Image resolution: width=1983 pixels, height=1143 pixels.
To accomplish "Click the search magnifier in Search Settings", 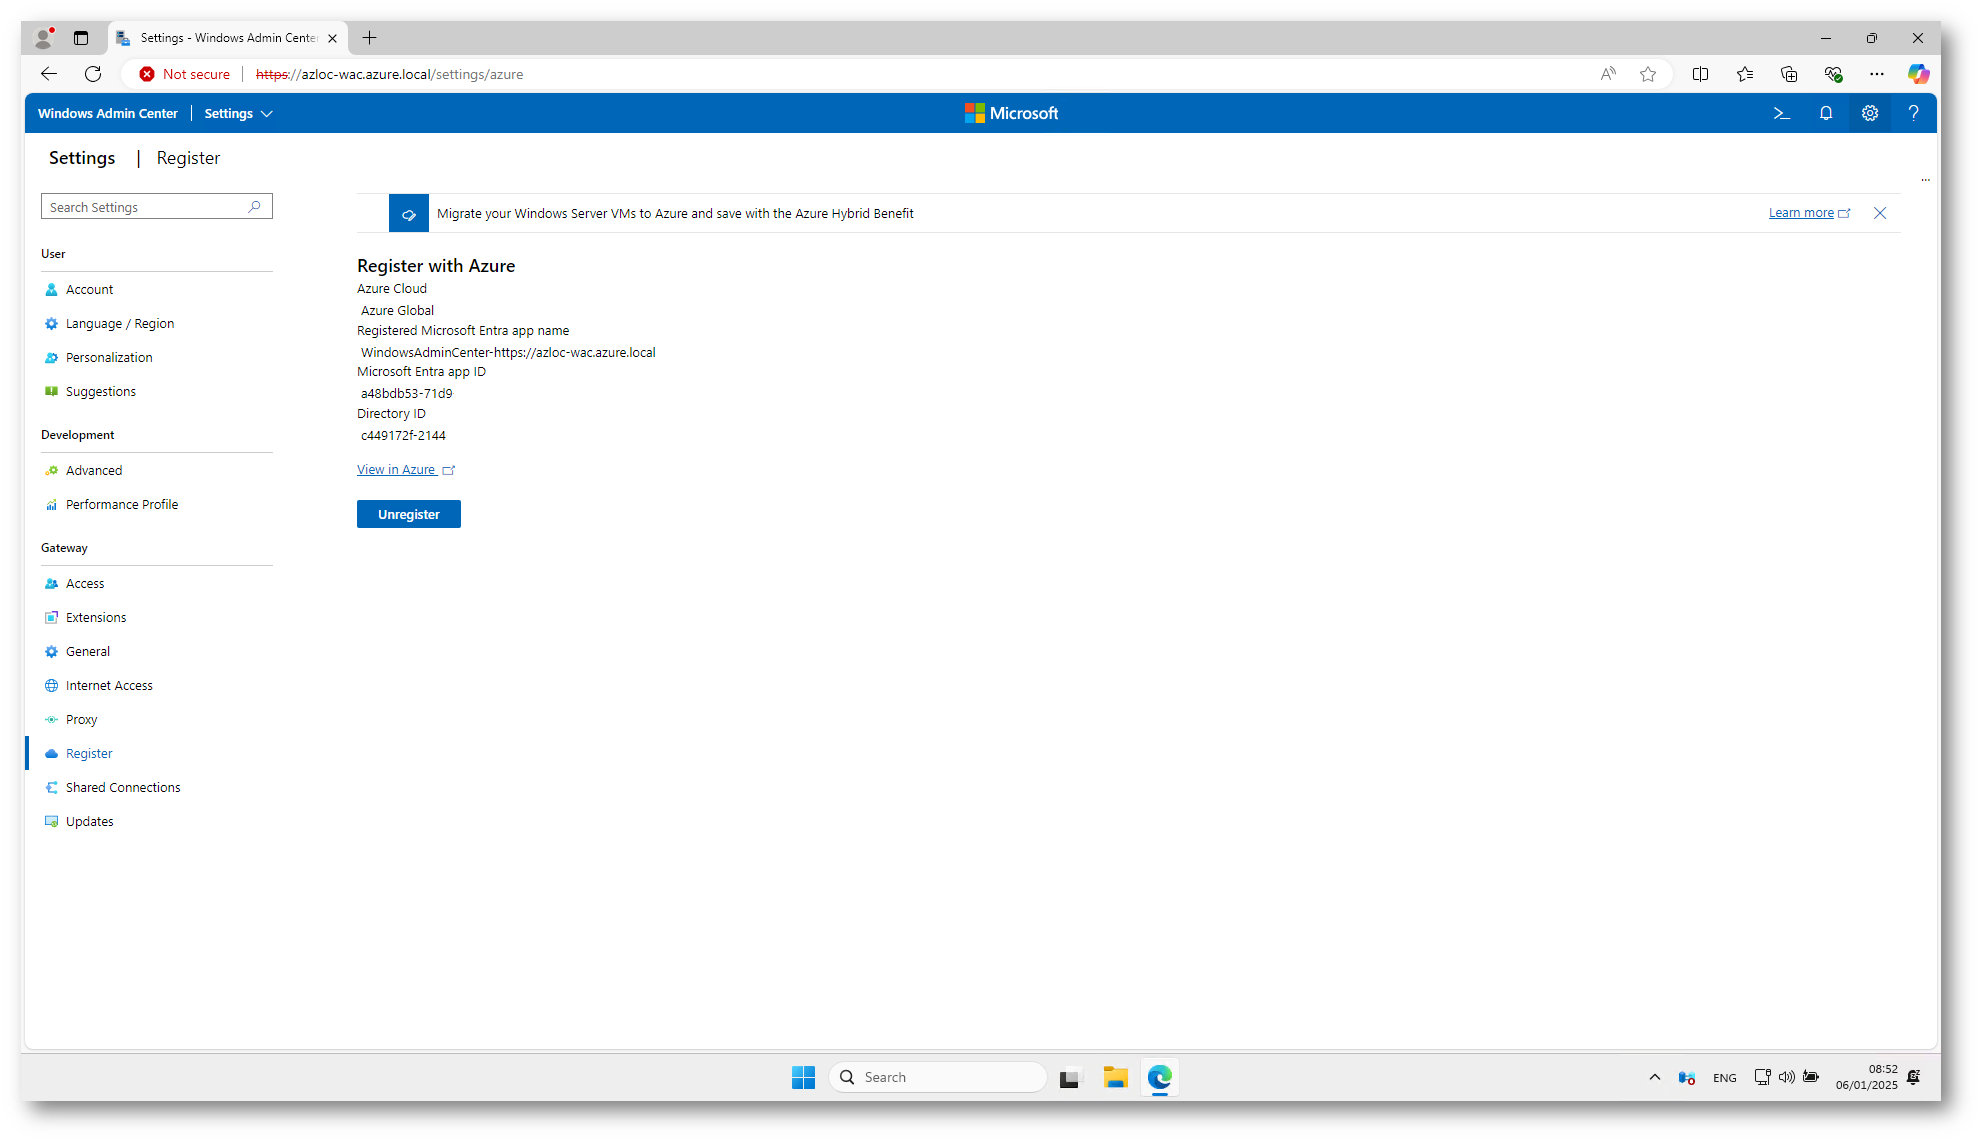I will click(255, 207).
